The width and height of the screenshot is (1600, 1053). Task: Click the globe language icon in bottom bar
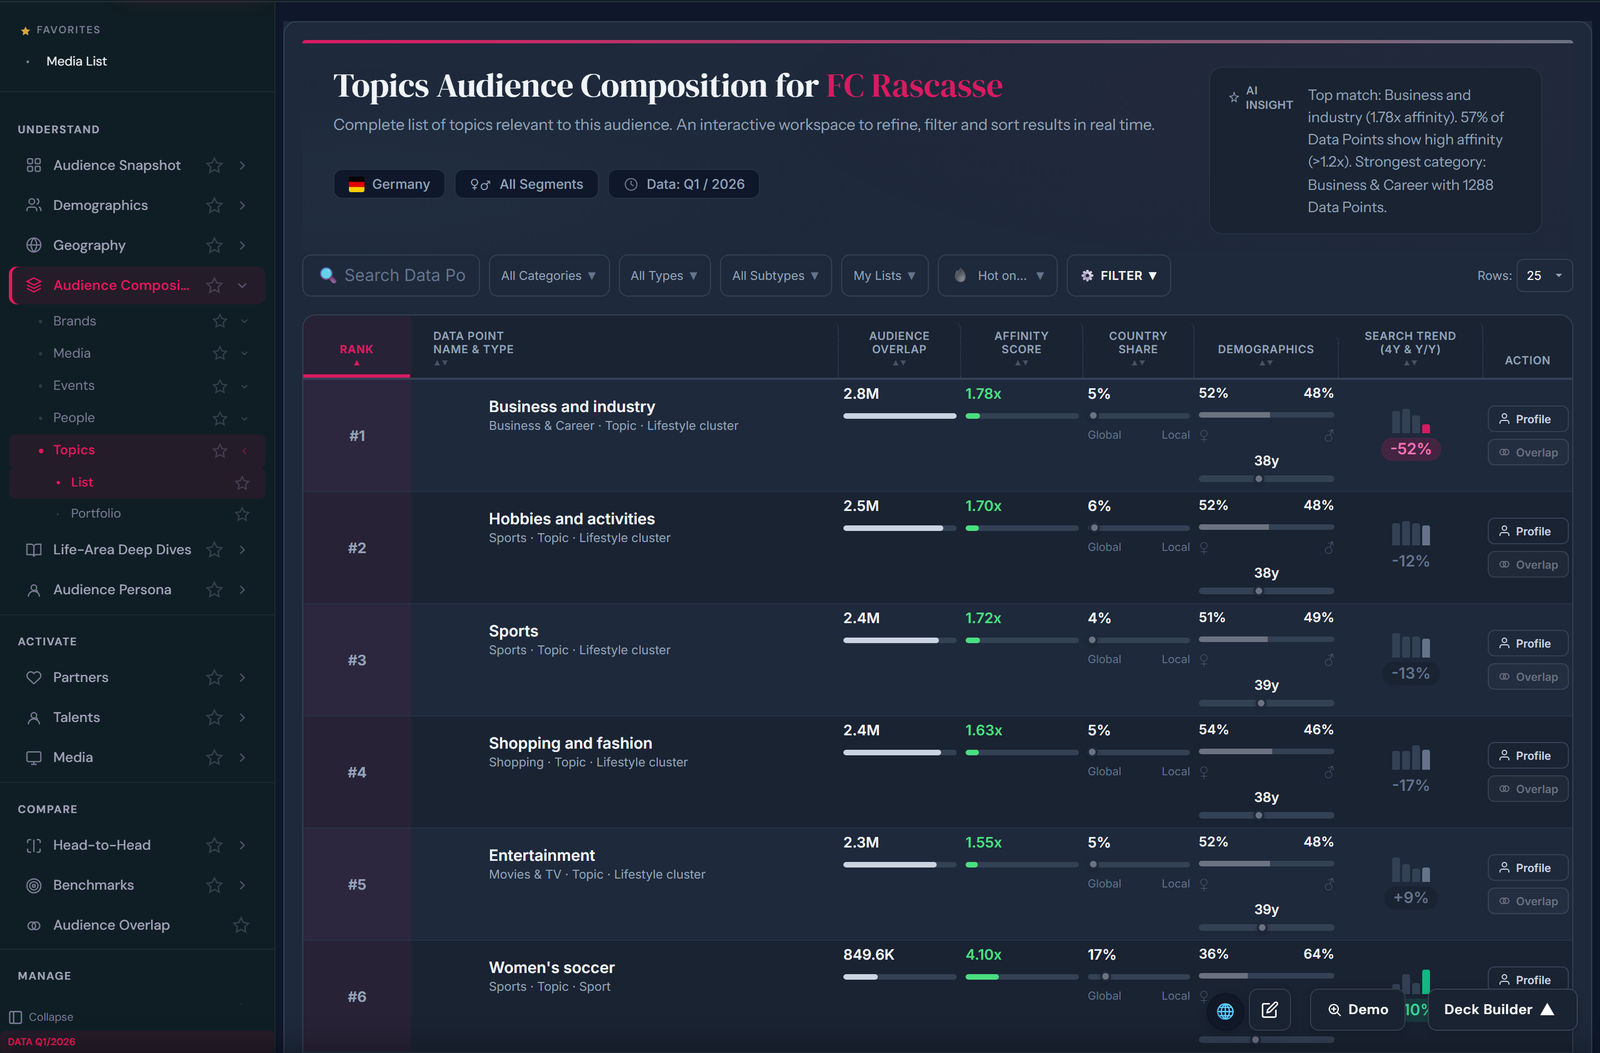[1225, 1011]
